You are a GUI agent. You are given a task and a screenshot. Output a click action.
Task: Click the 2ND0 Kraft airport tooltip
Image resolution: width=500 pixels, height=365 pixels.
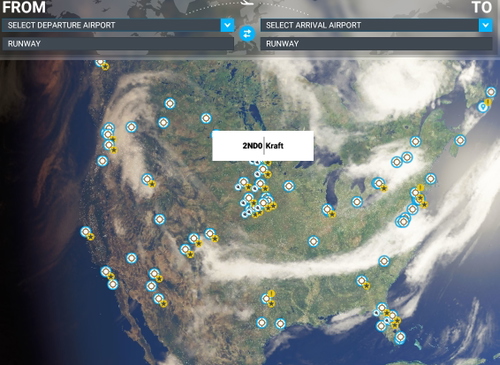tap(263, 146)
